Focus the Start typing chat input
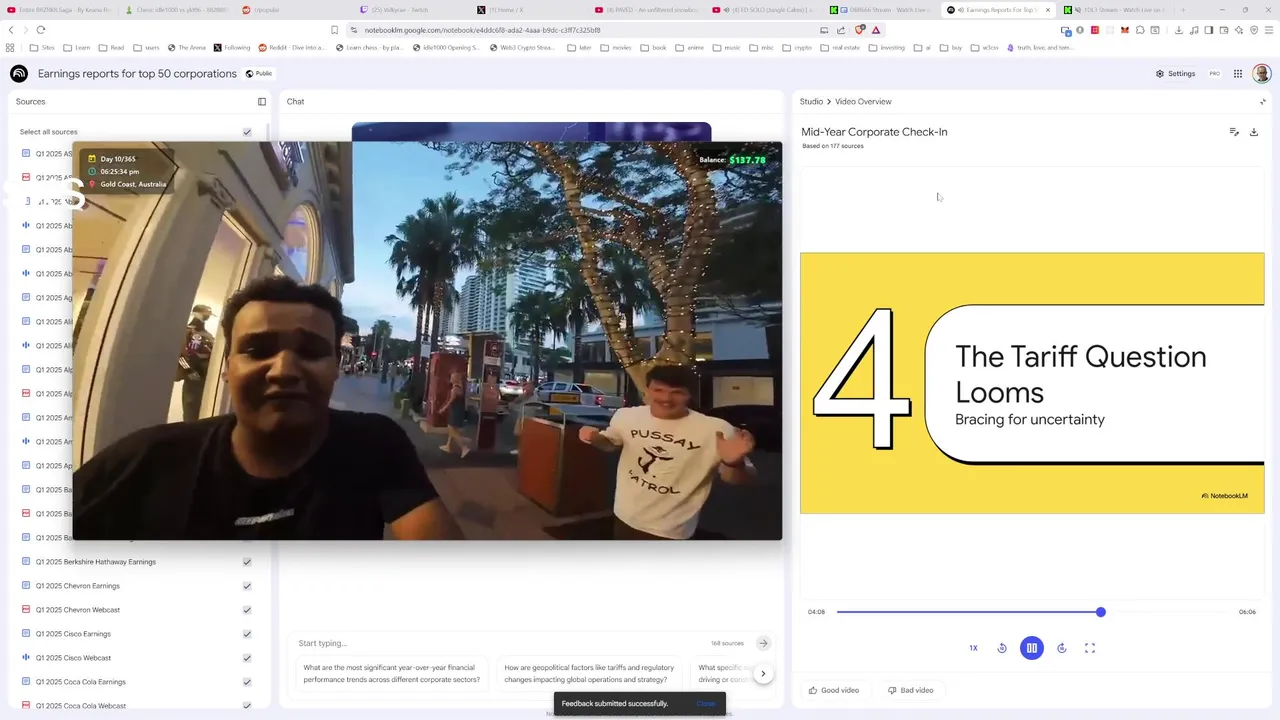1280x720 pixels. [500, 643]
